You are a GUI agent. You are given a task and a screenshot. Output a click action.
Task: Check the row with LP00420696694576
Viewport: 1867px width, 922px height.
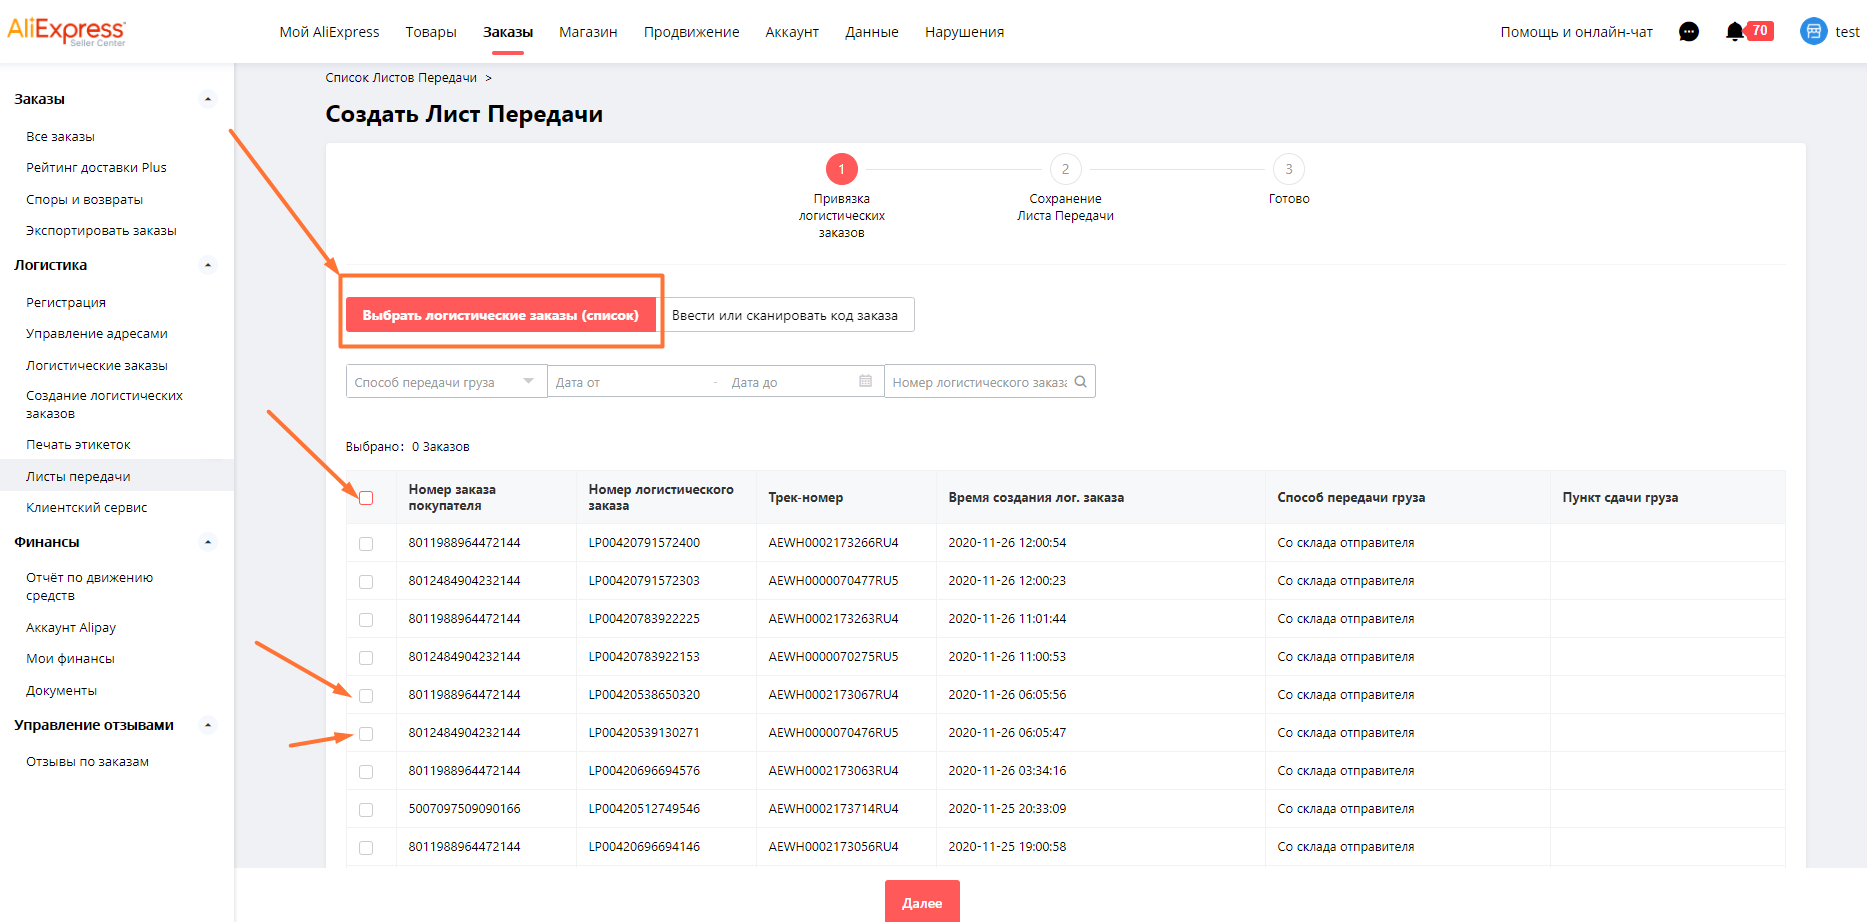point(366,772)
